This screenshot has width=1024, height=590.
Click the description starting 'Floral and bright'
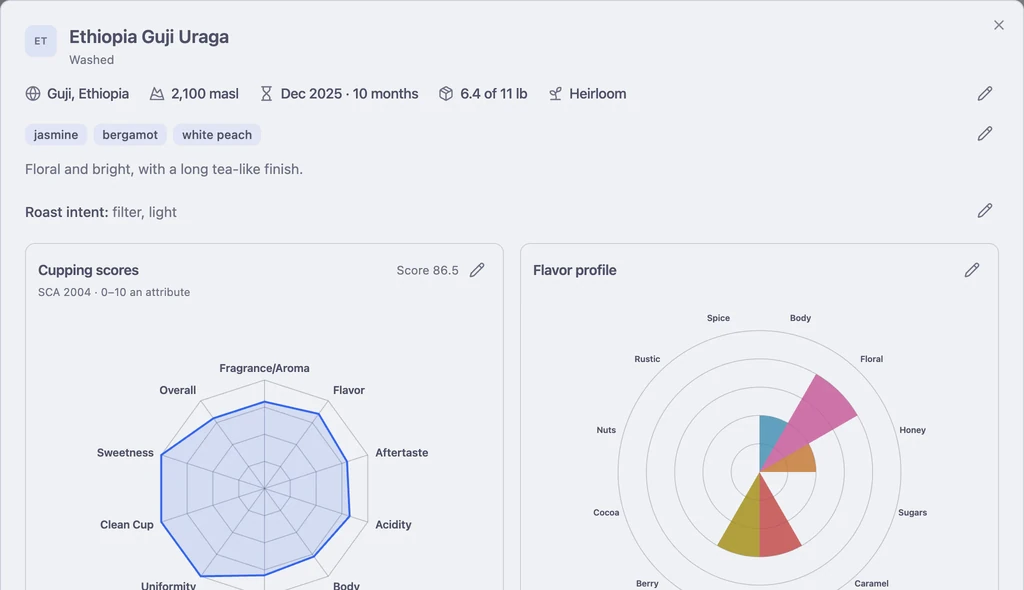click(x=164, y=169)
